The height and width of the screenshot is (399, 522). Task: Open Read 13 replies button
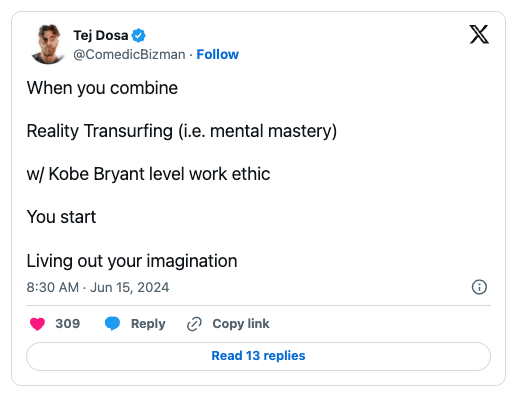pos(258,356)
